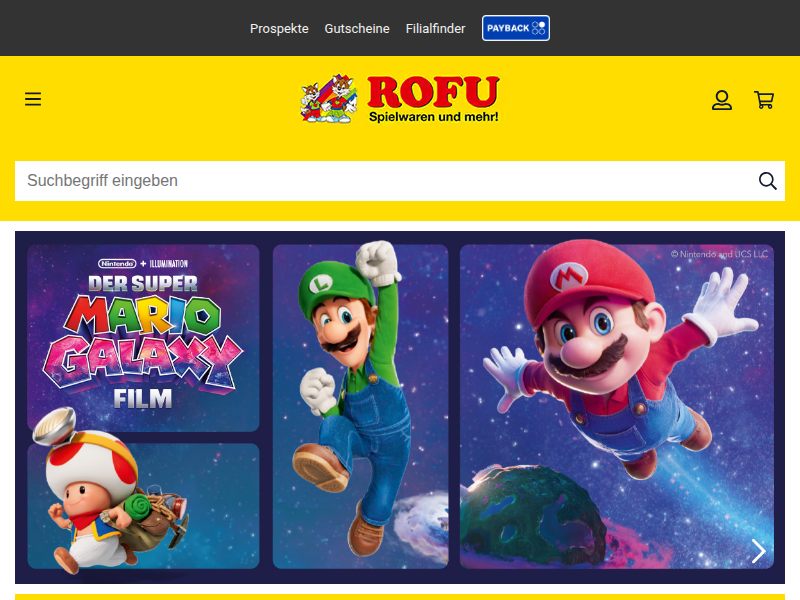Screen dimensions: 800x600
Task: Open the Filialfinder store locator
Action: 435,29
